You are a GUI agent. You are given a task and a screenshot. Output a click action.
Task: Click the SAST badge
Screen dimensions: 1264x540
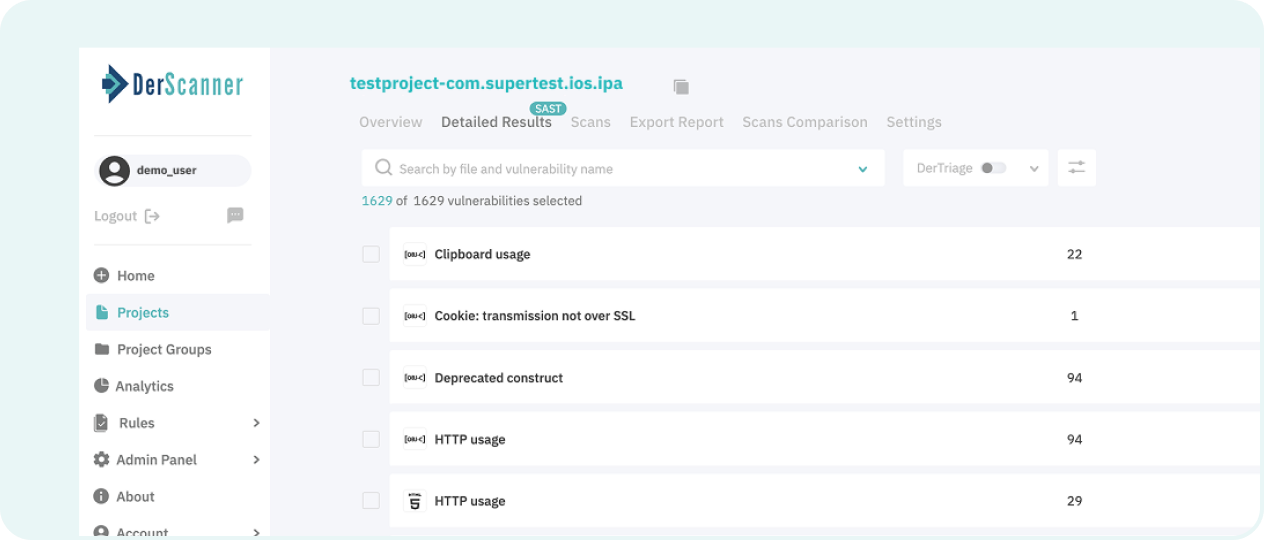click(548, 108)
